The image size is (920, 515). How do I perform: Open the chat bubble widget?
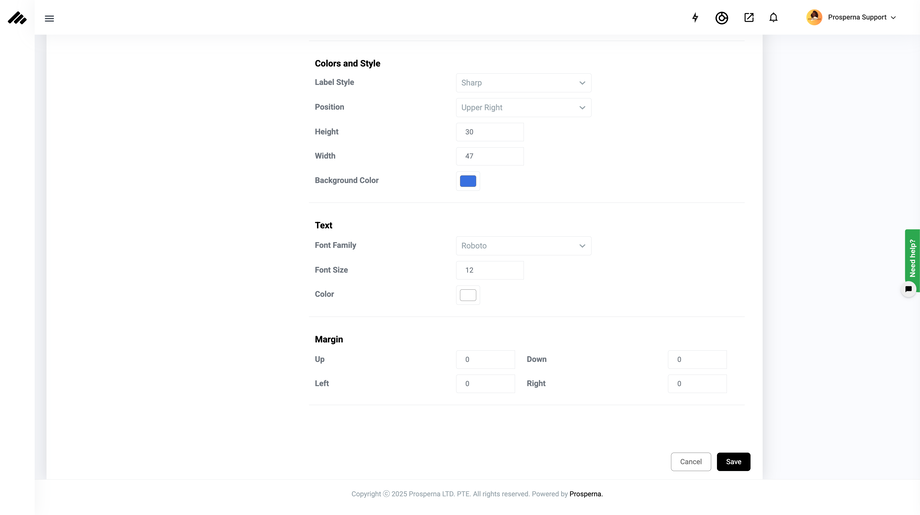[908, 289]
